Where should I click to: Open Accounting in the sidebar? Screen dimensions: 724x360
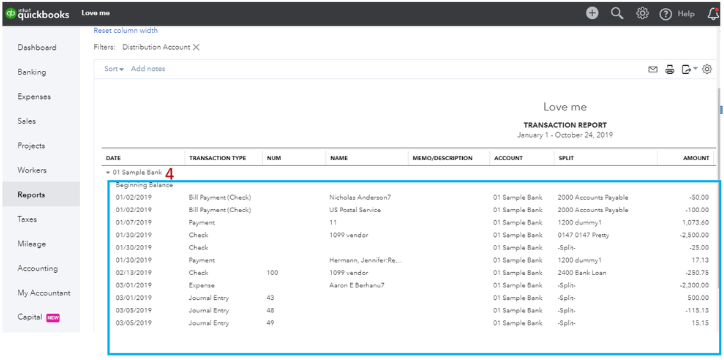pos(38,268)
